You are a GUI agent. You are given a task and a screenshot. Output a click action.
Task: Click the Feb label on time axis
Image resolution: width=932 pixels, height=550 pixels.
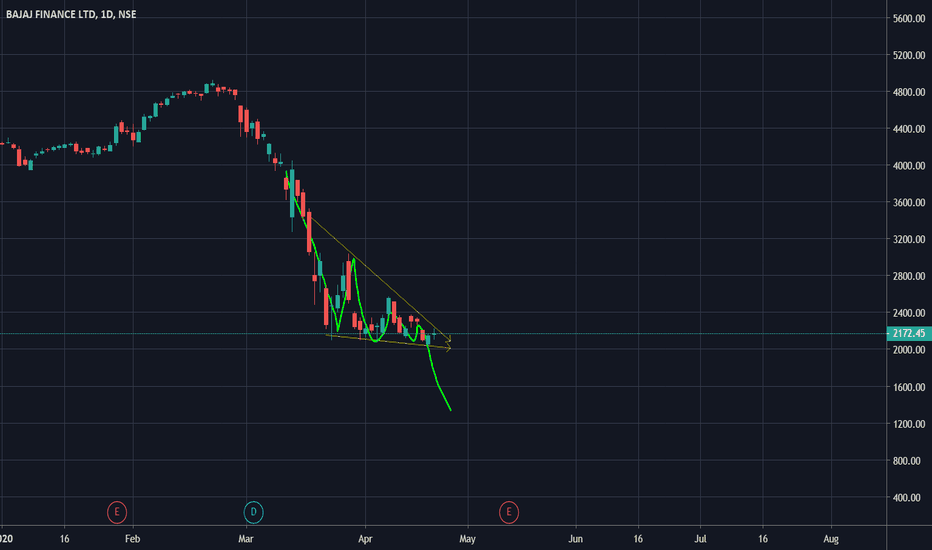click(133, 539)
